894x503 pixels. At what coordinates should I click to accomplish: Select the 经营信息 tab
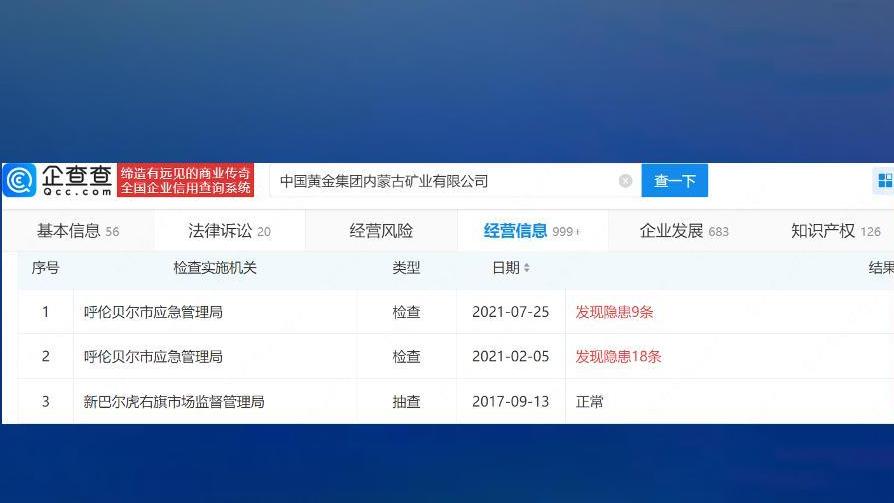pyautogui.click(x=530, y=231)
